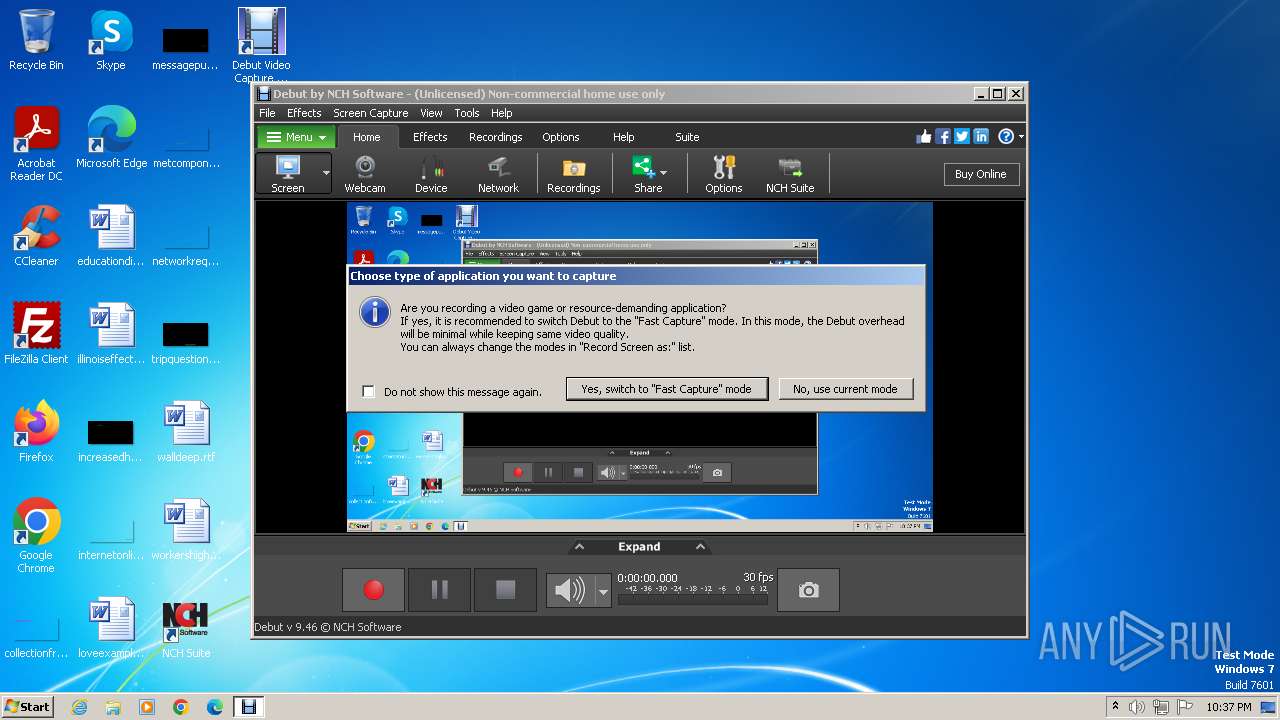
Task: Open the Effects menu in menu bar
Action: (x=304, y=113)
